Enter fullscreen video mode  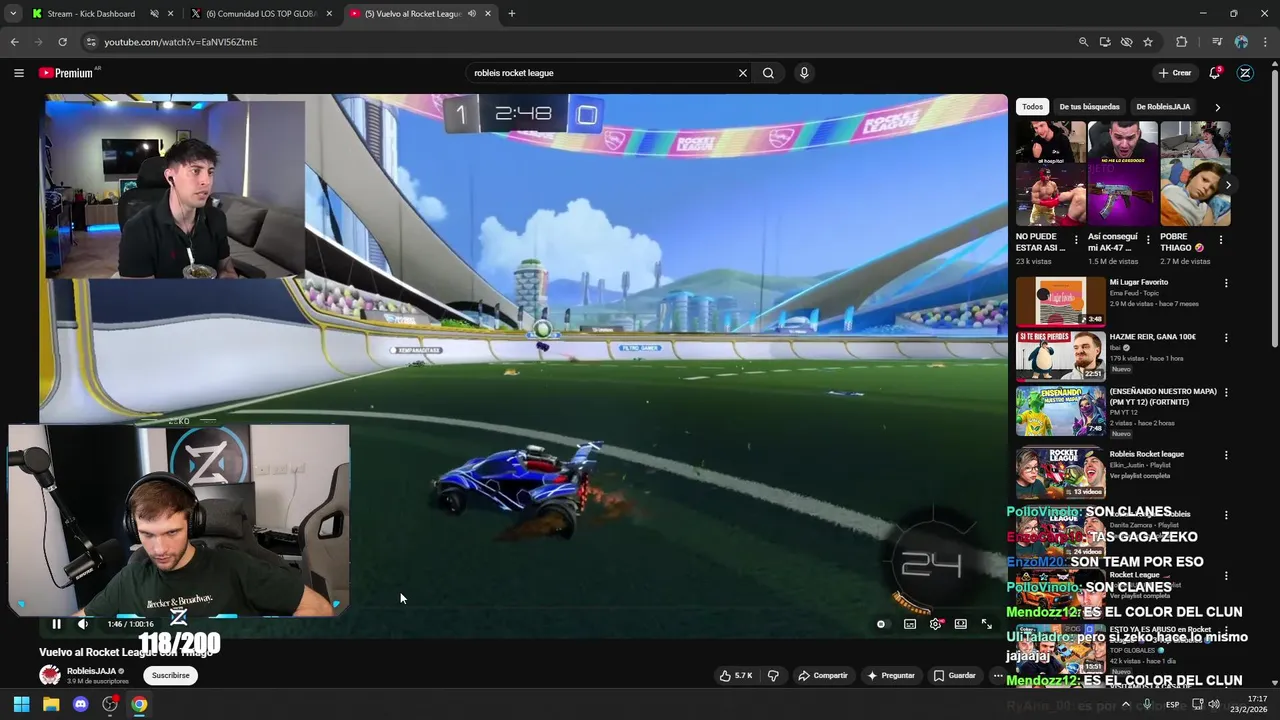pyautogui.click(x=987, y=624)
